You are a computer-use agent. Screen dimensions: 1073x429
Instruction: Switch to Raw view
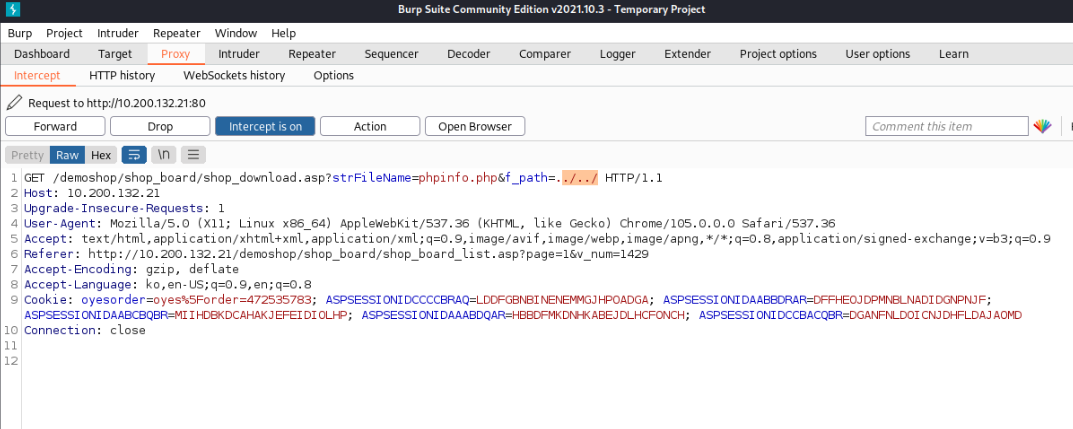click(x=68, y=155)
